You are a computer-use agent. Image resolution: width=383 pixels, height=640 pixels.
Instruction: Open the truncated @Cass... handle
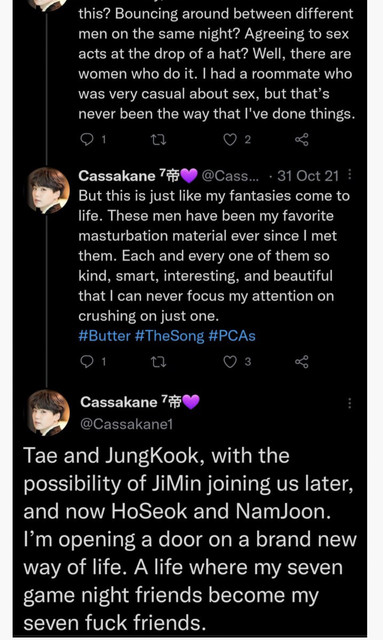(230, 176)
